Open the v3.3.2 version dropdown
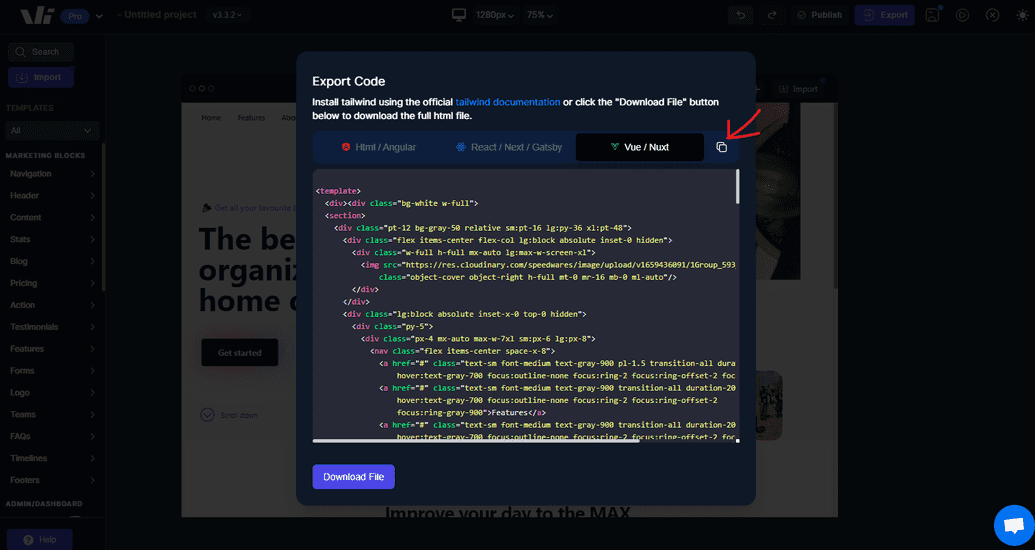 tap(227, 15)
